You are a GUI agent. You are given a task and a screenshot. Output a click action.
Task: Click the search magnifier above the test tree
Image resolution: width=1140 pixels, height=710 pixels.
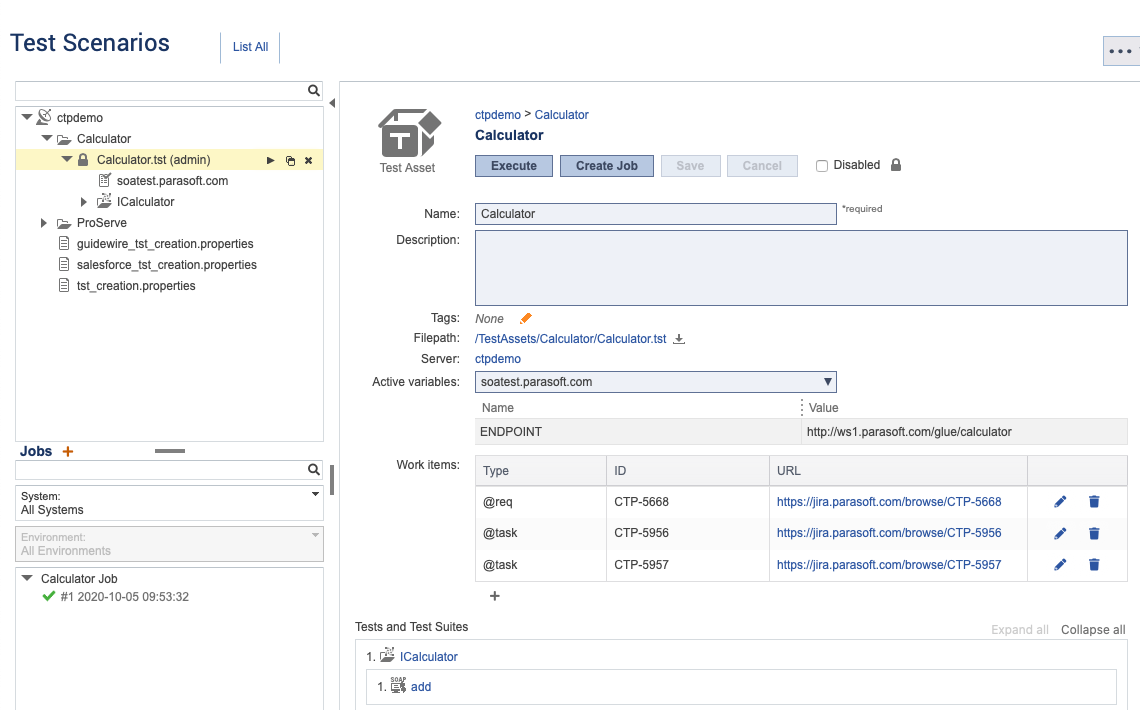[x=313, y=90]
